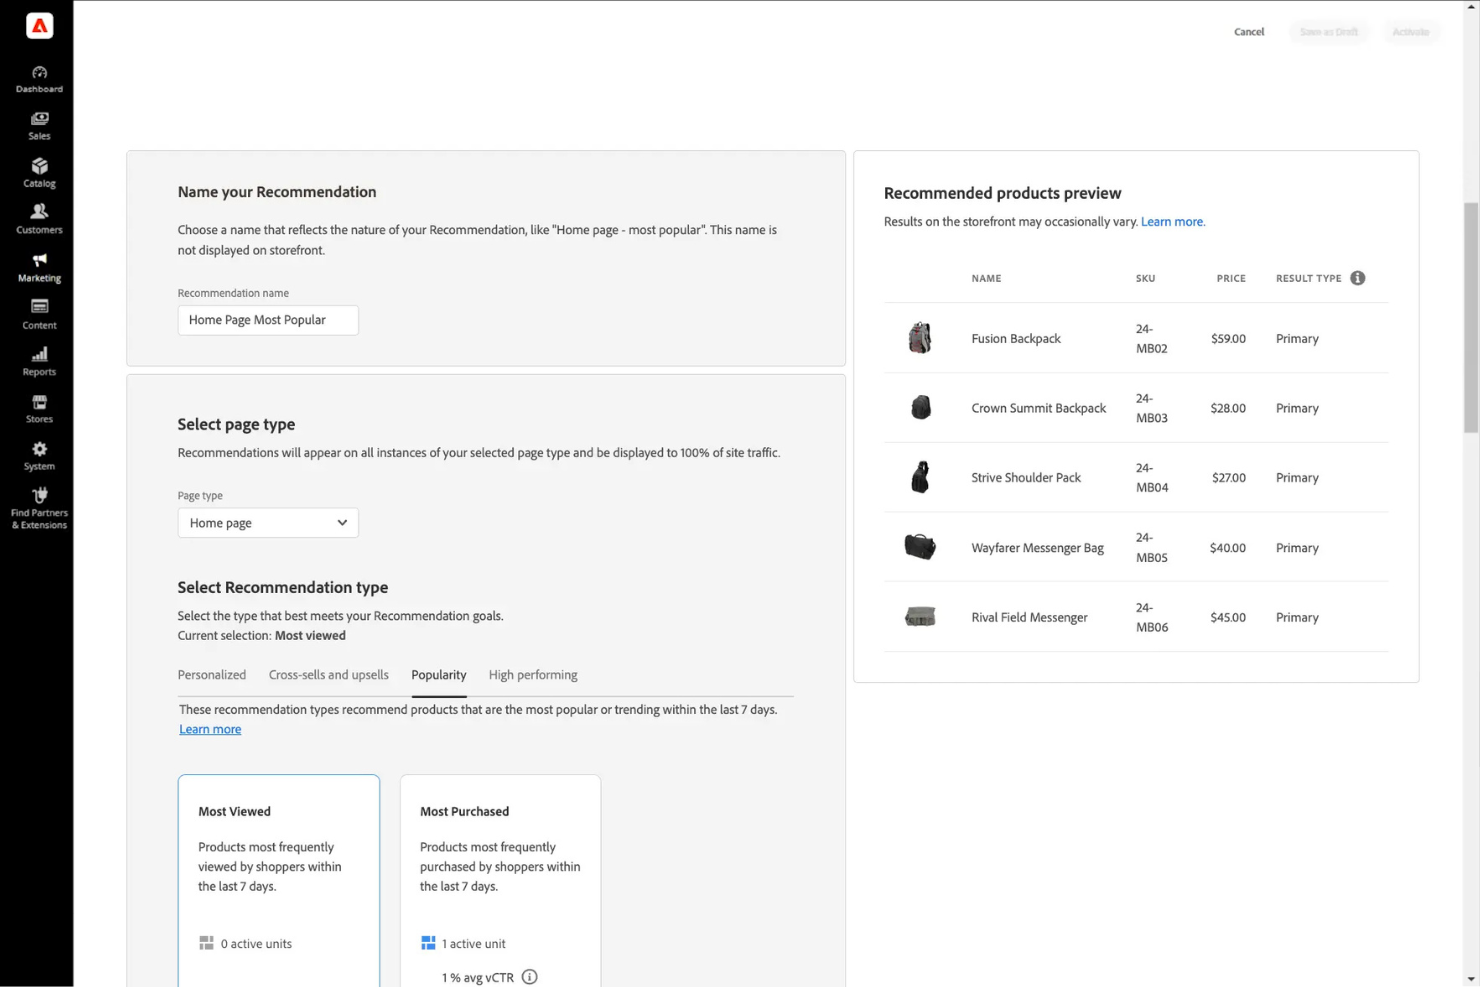Click the avg vCTR info icon
Screen dimensions: 1480x987
pos(529,977)
